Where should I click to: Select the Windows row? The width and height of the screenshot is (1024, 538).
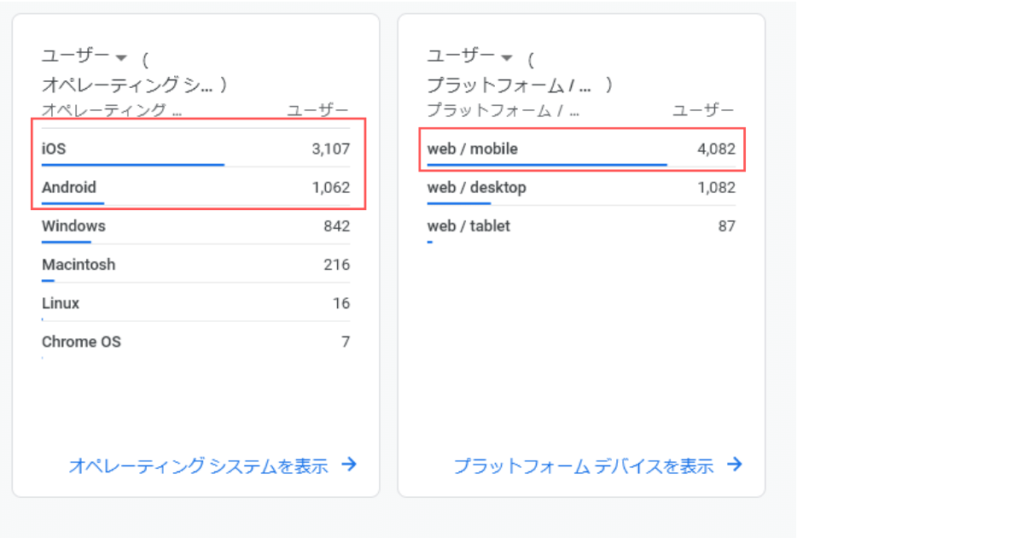point(196,226)
